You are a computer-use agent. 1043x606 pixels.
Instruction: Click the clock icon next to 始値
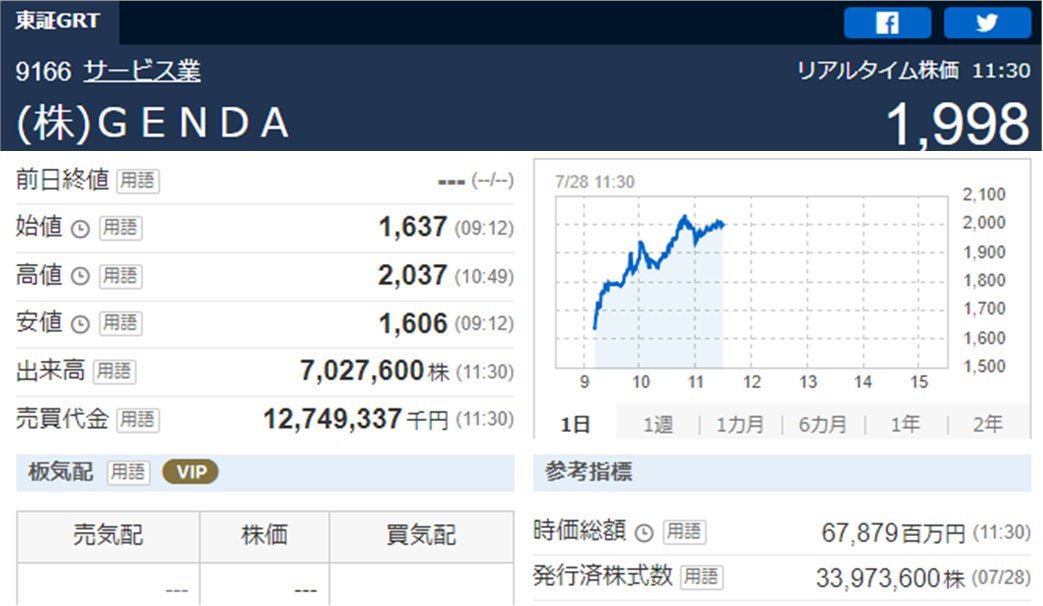(80, 228)
